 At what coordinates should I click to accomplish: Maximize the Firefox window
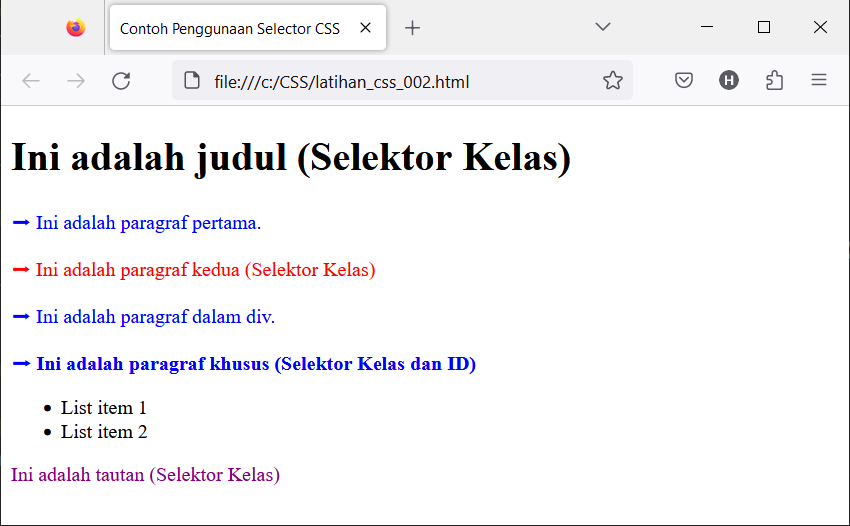click(764, 27)
